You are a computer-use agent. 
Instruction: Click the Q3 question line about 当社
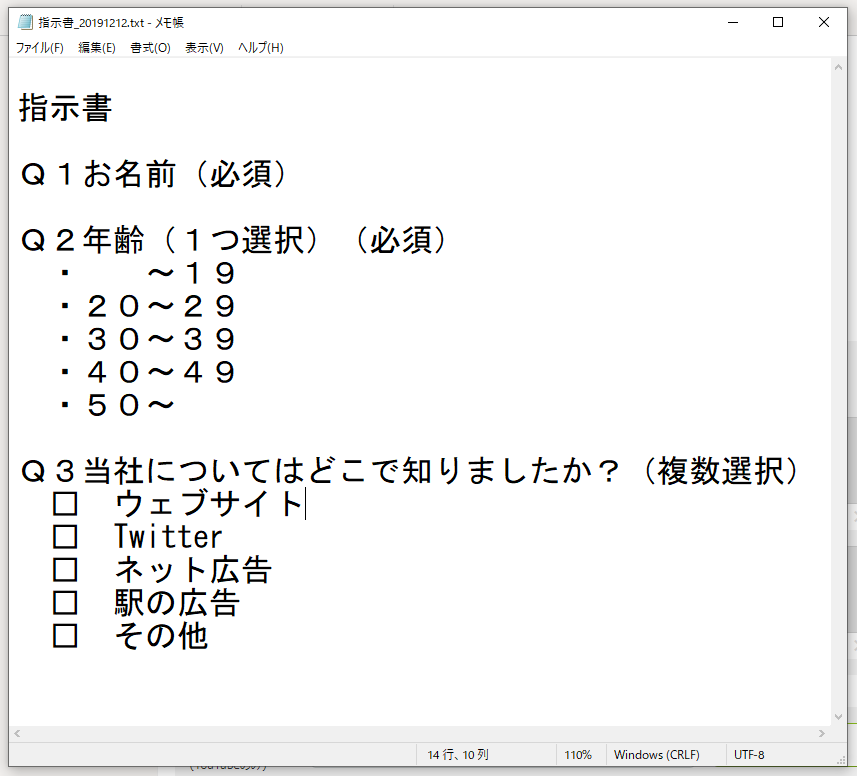[409, 471]
